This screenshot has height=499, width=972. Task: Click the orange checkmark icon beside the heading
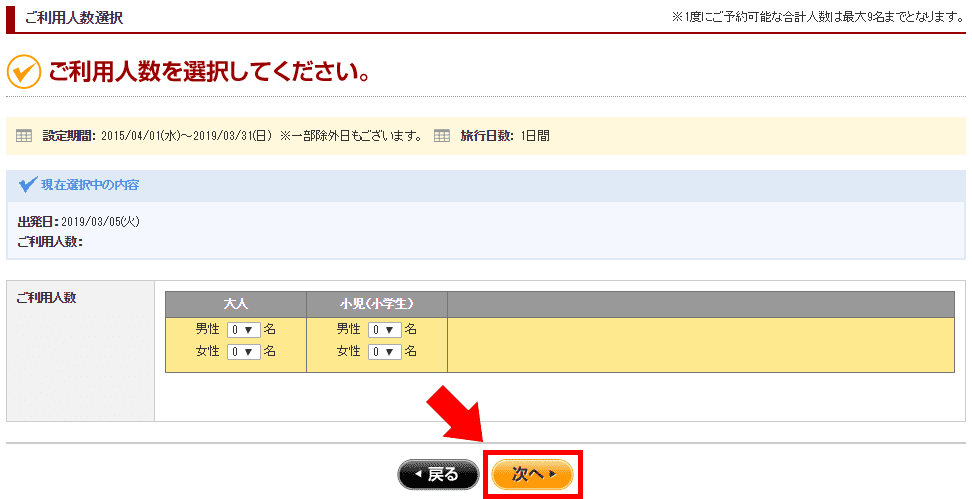coord(23,73)
